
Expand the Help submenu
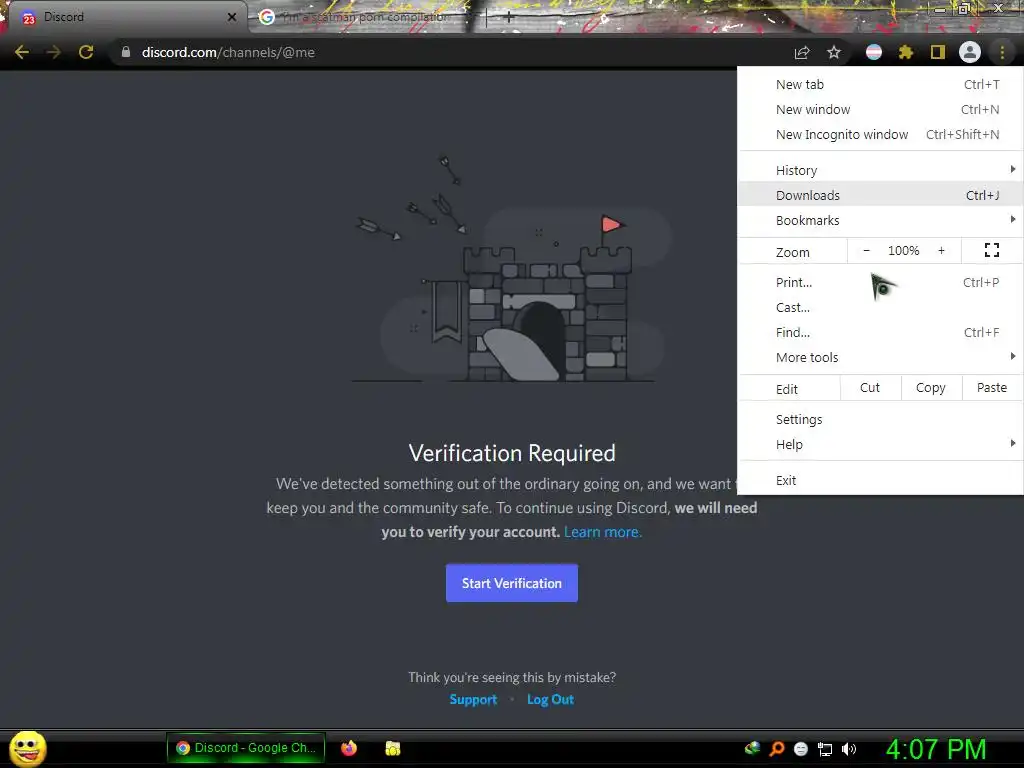coord(880,444)
